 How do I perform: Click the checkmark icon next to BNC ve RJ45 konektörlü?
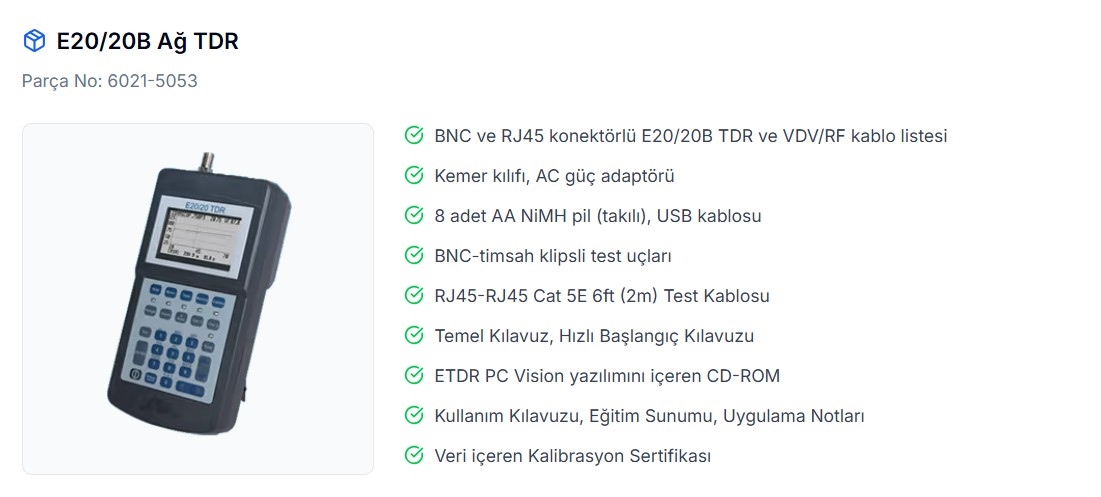[413, 136]
